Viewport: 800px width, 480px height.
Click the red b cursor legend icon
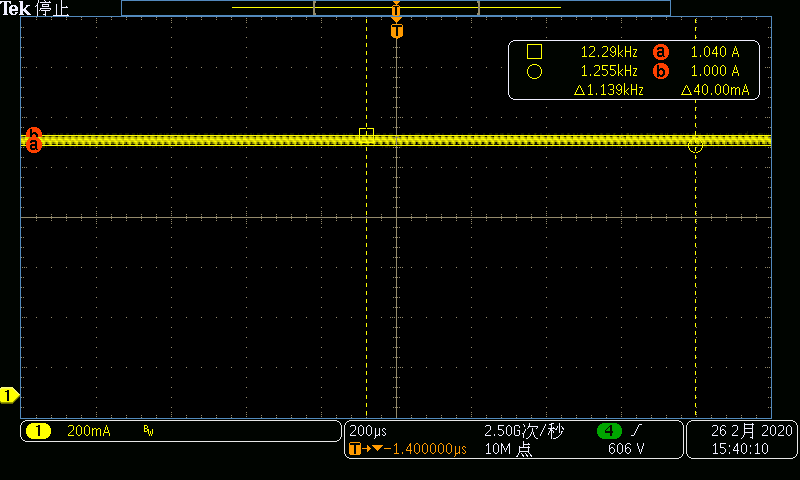(x=661, y=71)
